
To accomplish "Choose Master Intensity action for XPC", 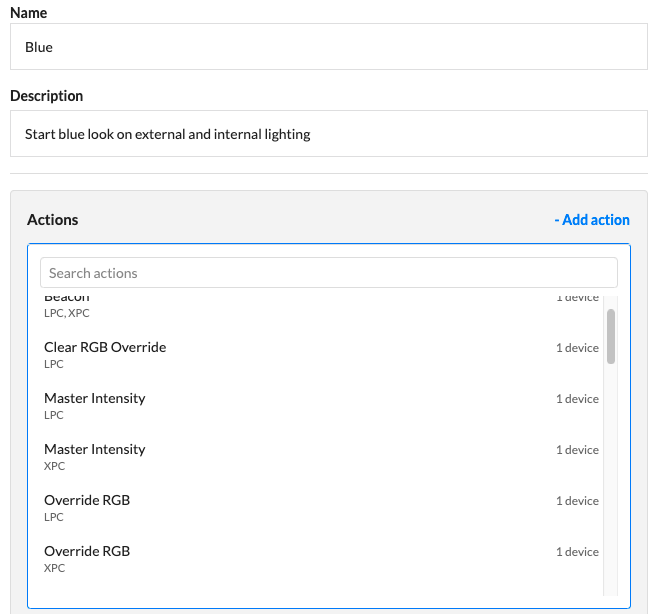I will (x=322, y=457).
